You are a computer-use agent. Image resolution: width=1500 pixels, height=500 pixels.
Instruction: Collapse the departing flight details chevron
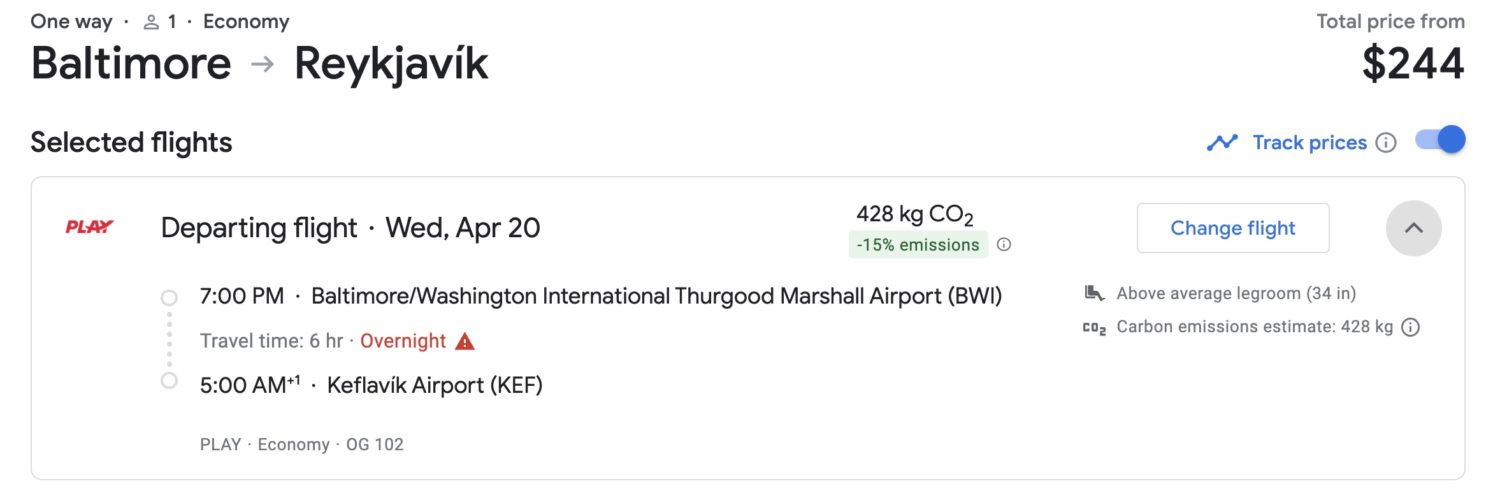(x=1414, y=228)
